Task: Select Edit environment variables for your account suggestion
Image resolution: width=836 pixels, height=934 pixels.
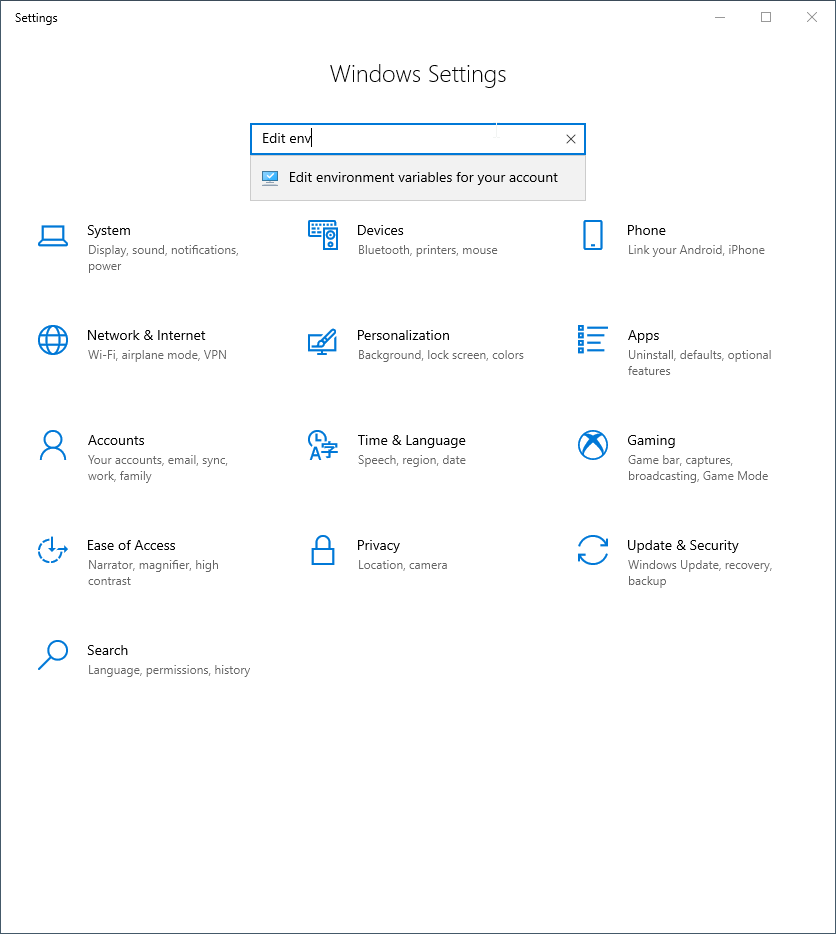Action: (x=422, y=178)
